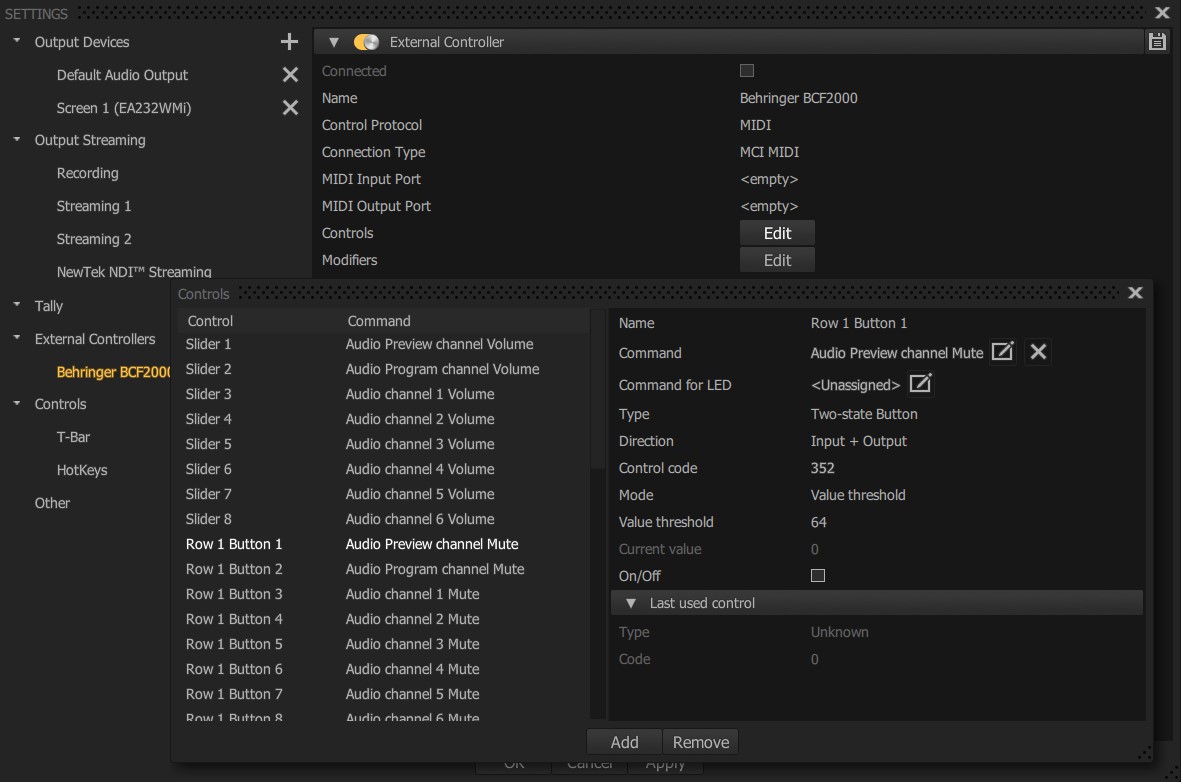Select Row 1 Button 3 control
Viewport: 1181px width, 782px height.
point(384,594)
